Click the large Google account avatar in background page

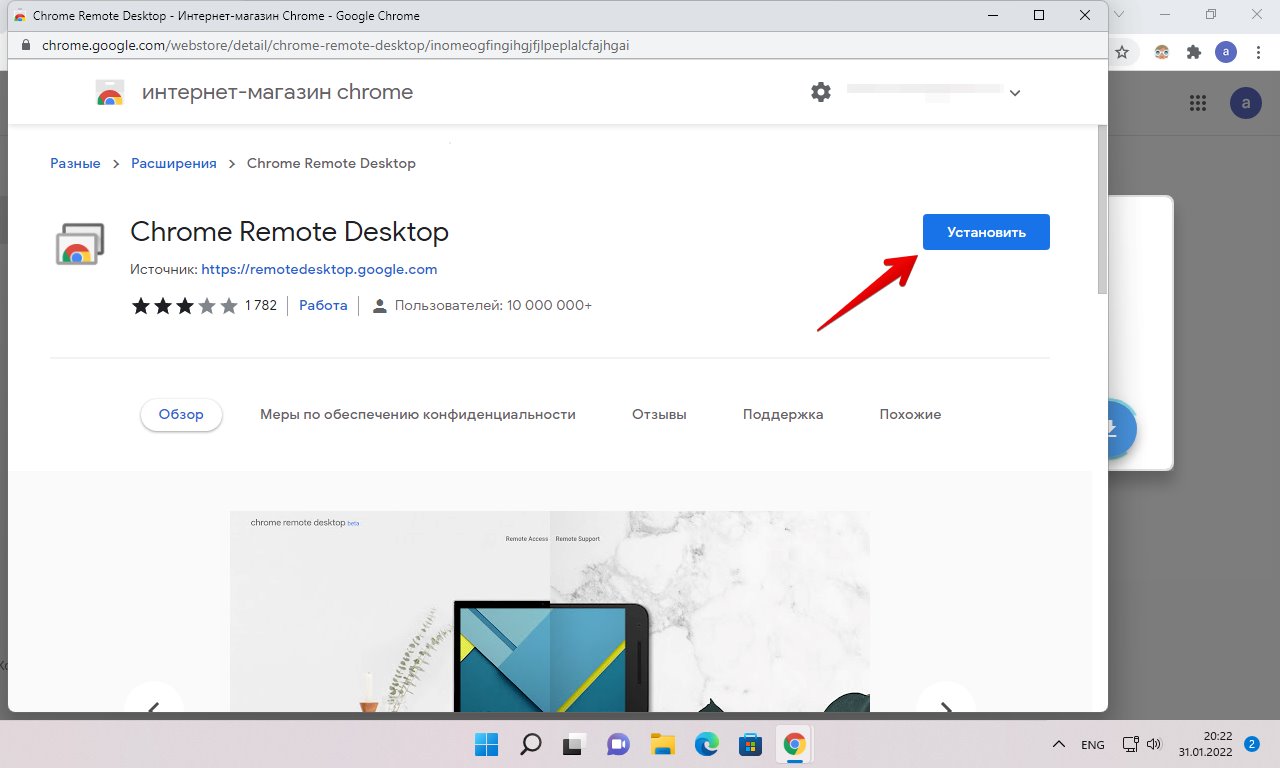(1246, 102)
